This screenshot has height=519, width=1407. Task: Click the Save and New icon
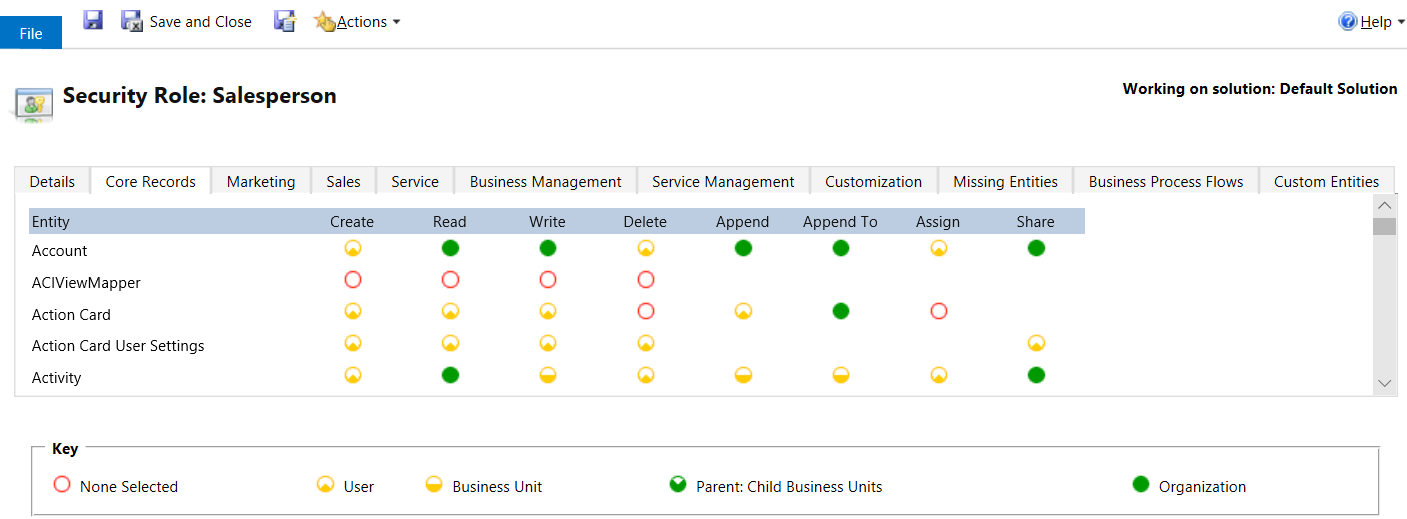coord(285,21)
